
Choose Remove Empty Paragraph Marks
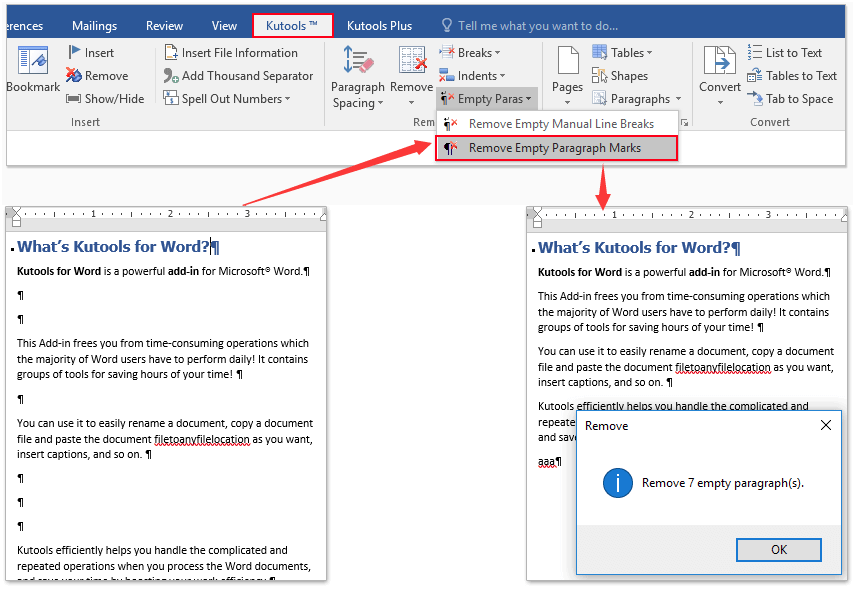(556, 146)
